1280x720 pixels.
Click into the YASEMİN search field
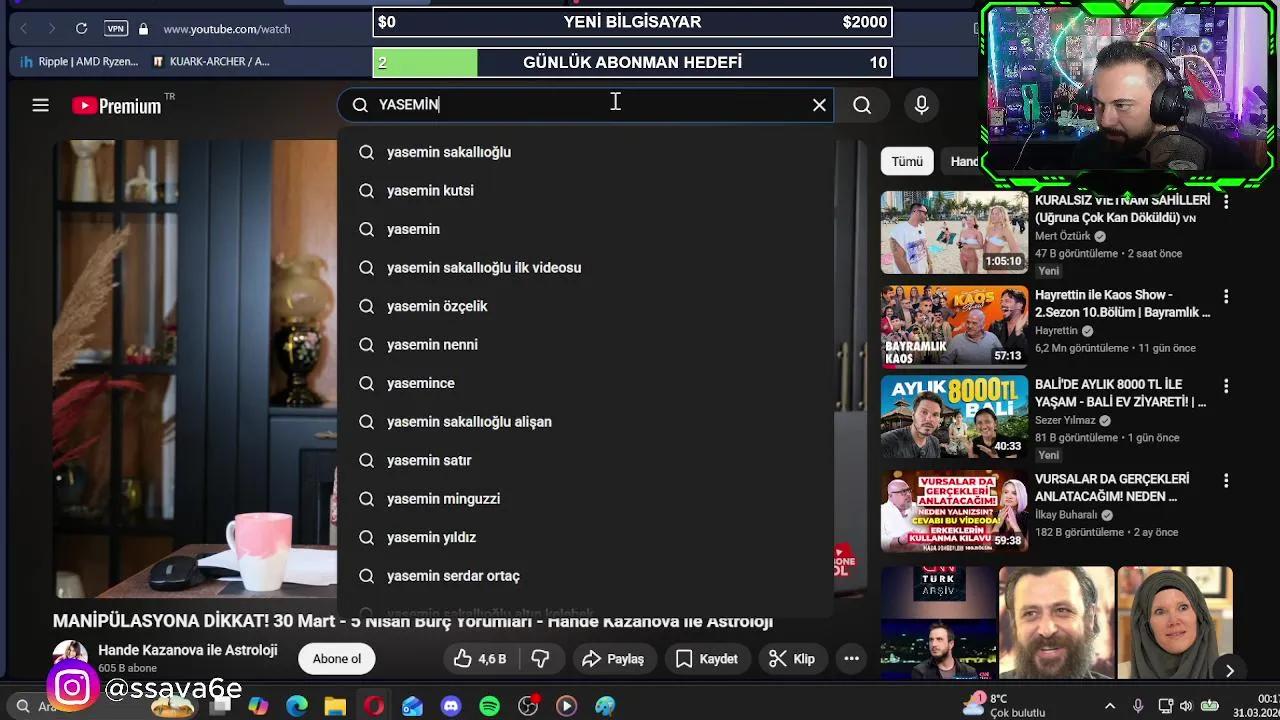point(585,105)
